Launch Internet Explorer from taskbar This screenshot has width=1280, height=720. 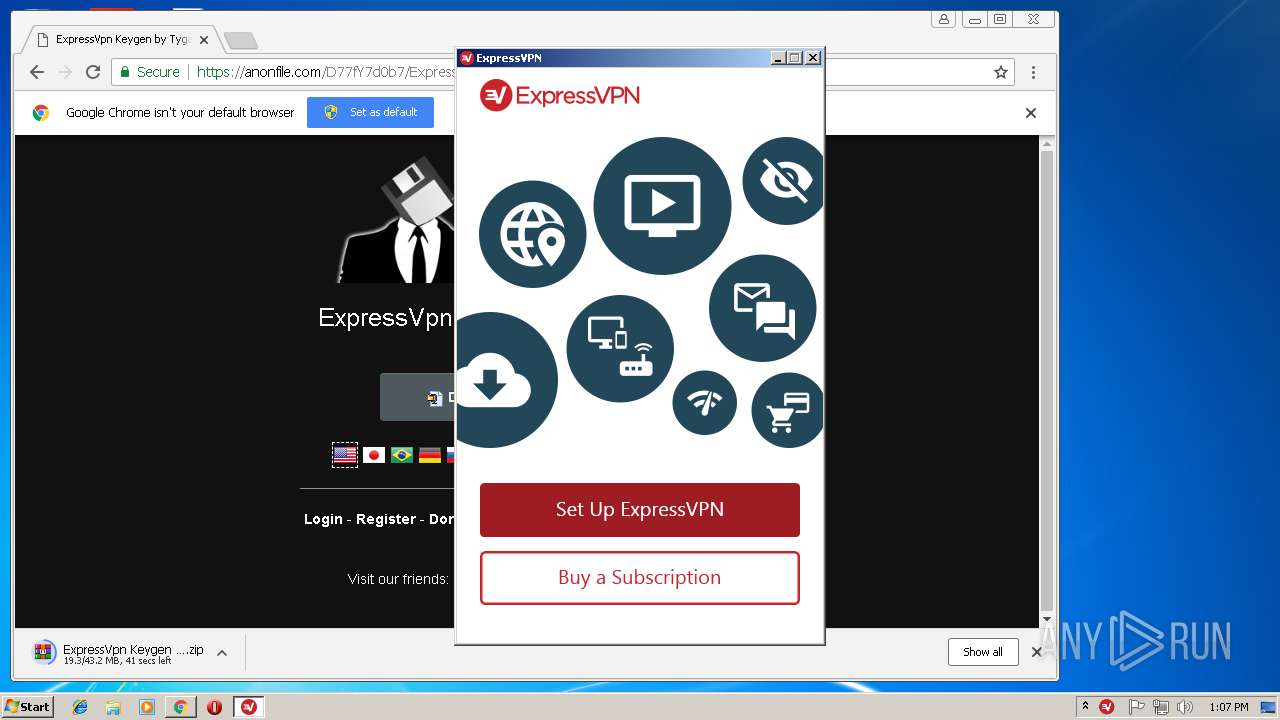coord(80,707)
